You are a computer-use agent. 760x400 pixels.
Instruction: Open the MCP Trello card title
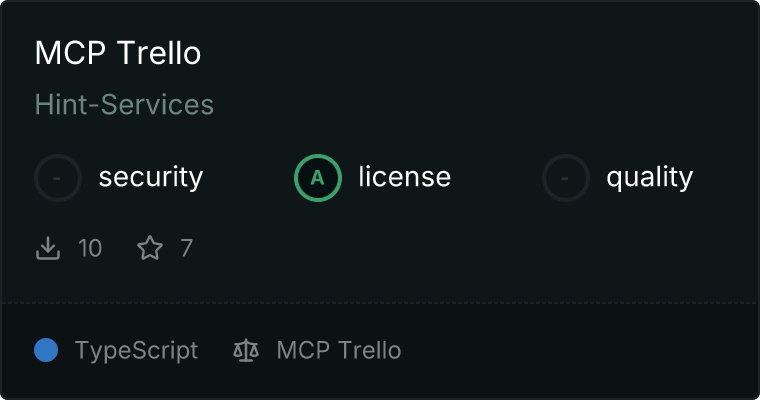118,53
